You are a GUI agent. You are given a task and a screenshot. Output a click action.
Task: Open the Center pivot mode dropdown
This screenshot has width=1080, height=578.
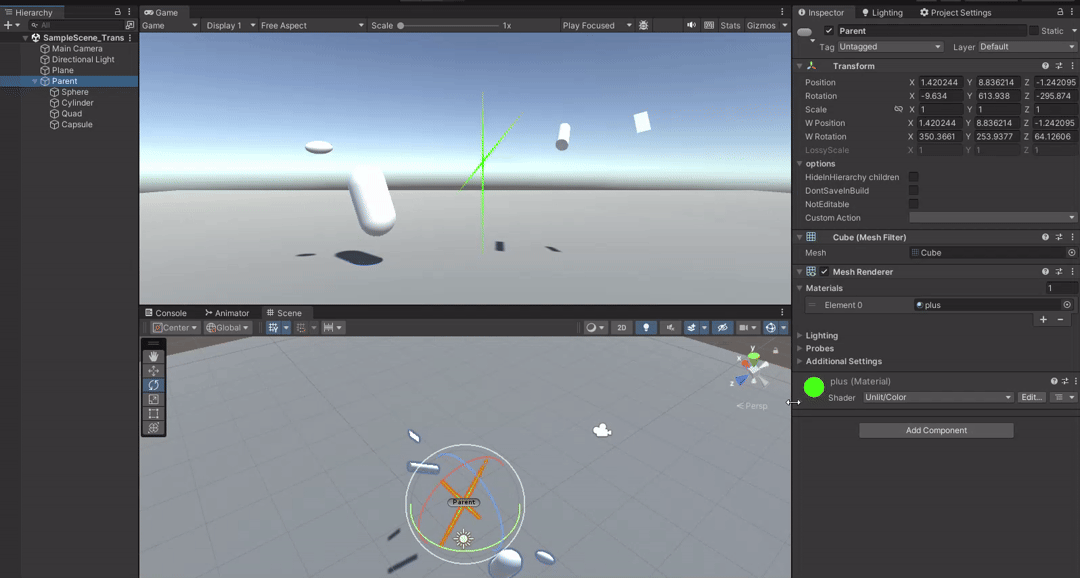point(175,328)
